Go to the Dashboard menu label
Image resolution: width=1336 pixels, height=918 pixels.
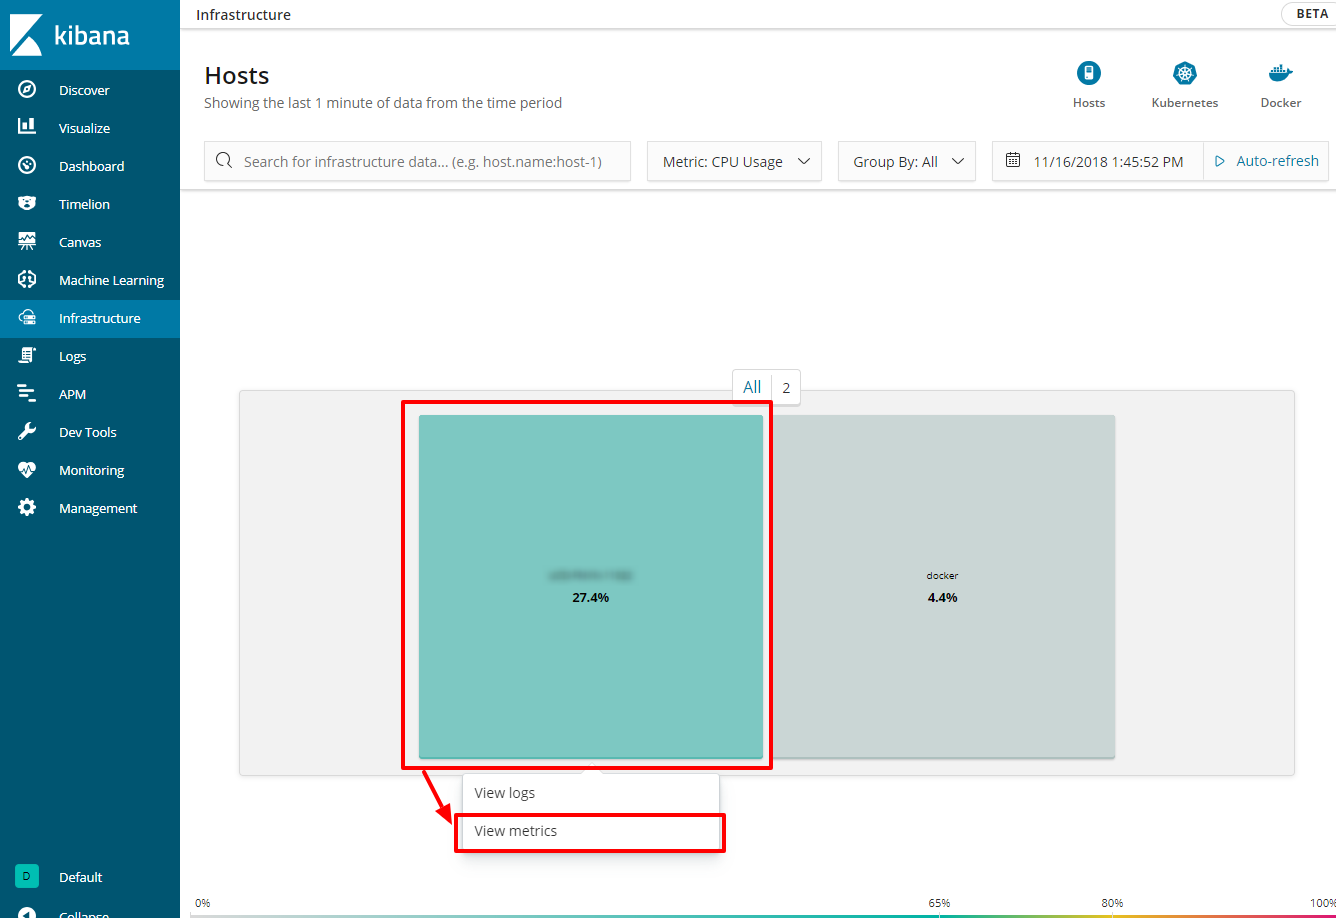[x=92, y=166]
